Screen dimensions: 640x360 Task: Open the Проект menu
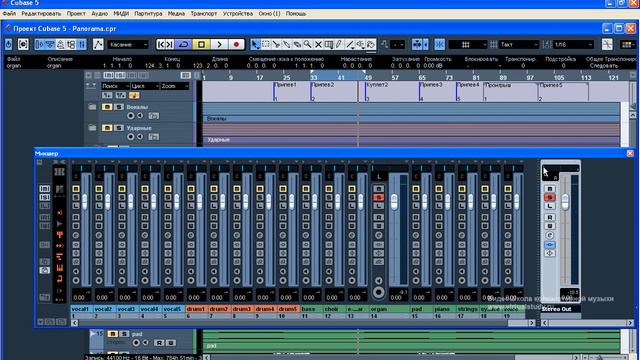[x=76, y=13]
